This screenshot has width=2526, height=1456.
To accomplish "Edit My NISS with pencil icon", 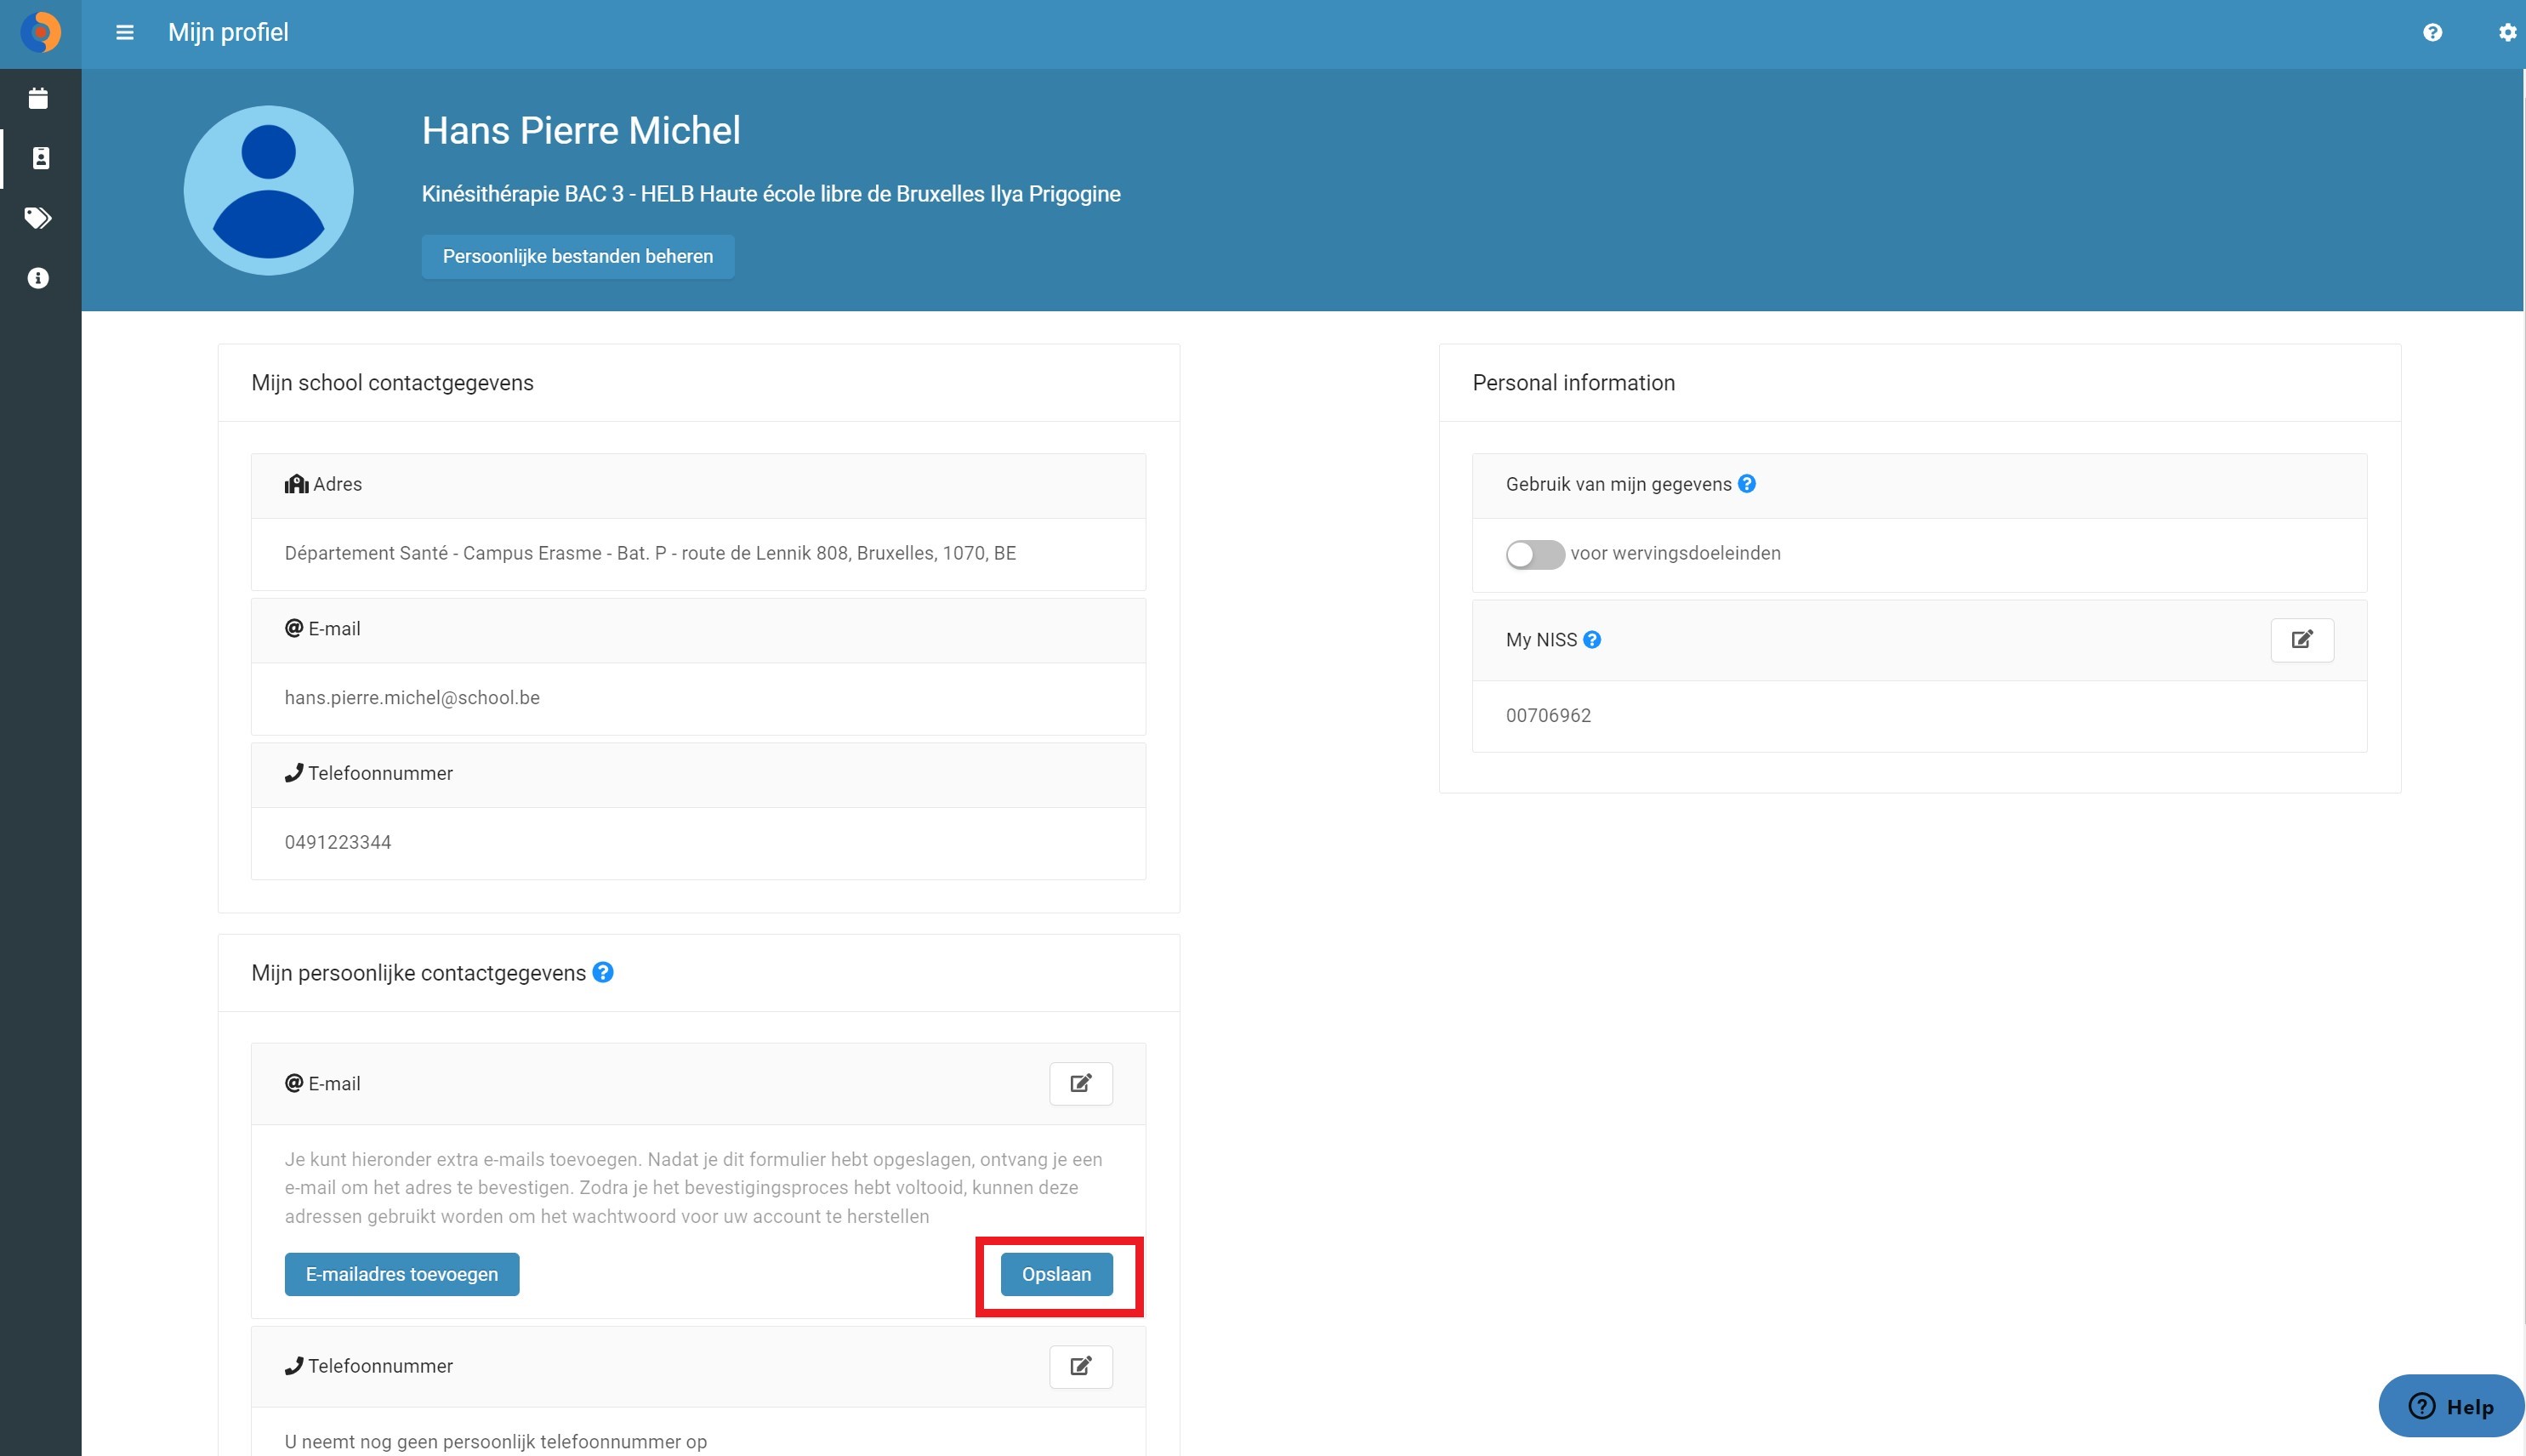I will click(2302, 640).
